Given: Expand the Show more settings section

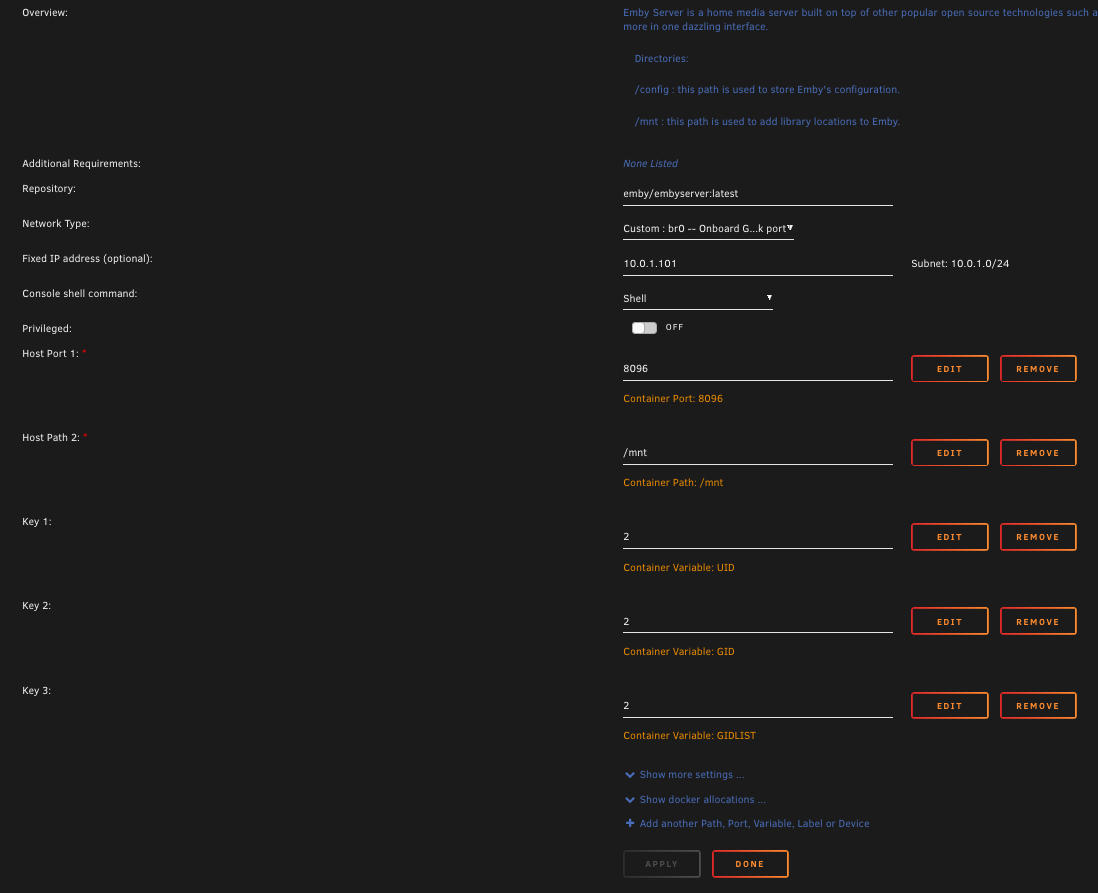Looking at the screenshot, I should pyautogui.click(x=690, y=774).
